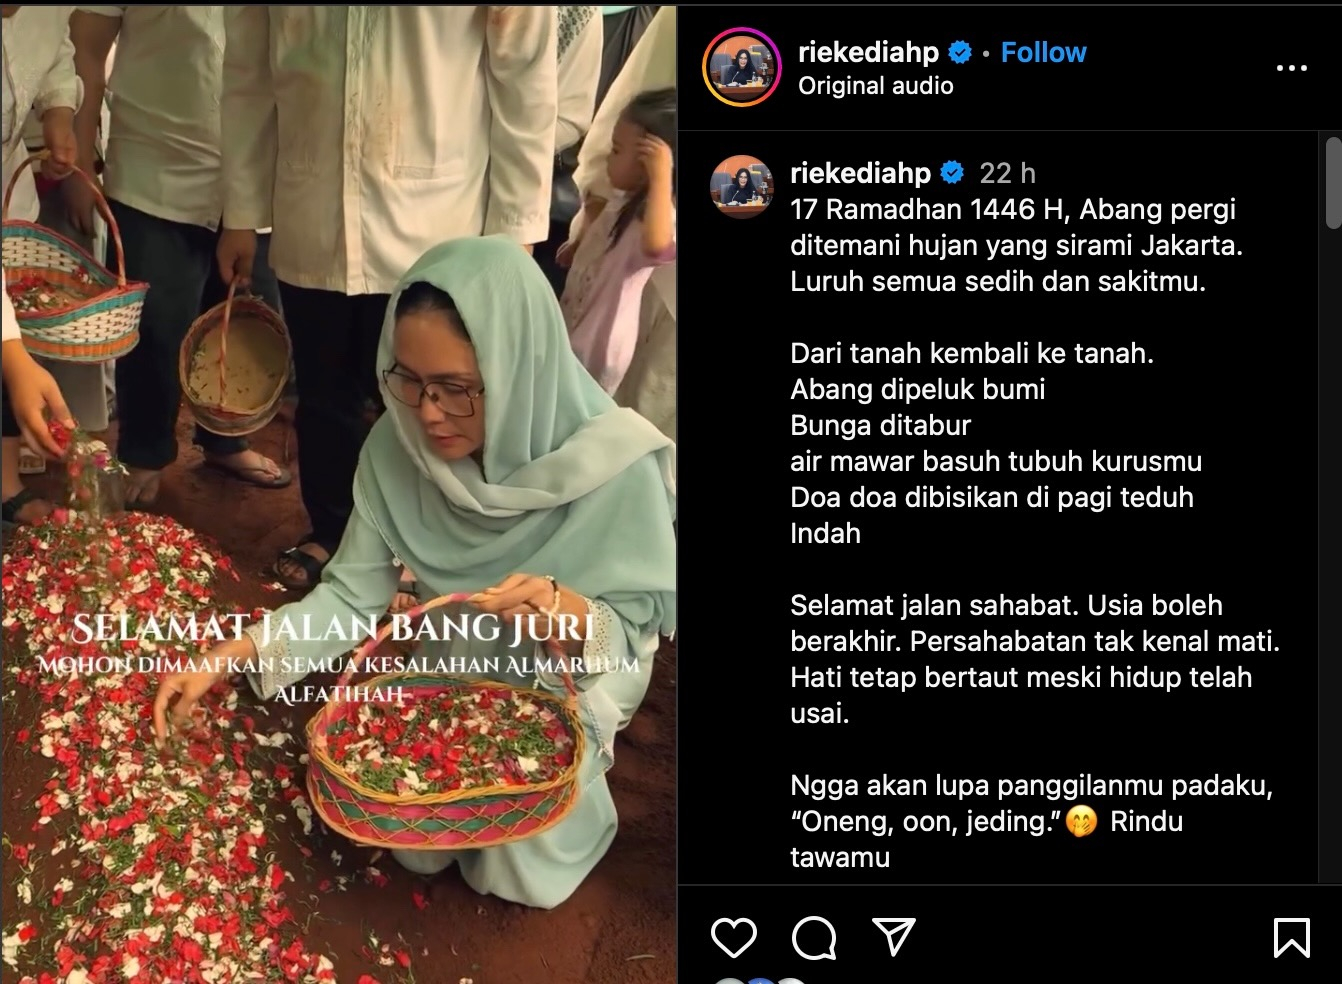Click the Original audio link

click(875, 86)
